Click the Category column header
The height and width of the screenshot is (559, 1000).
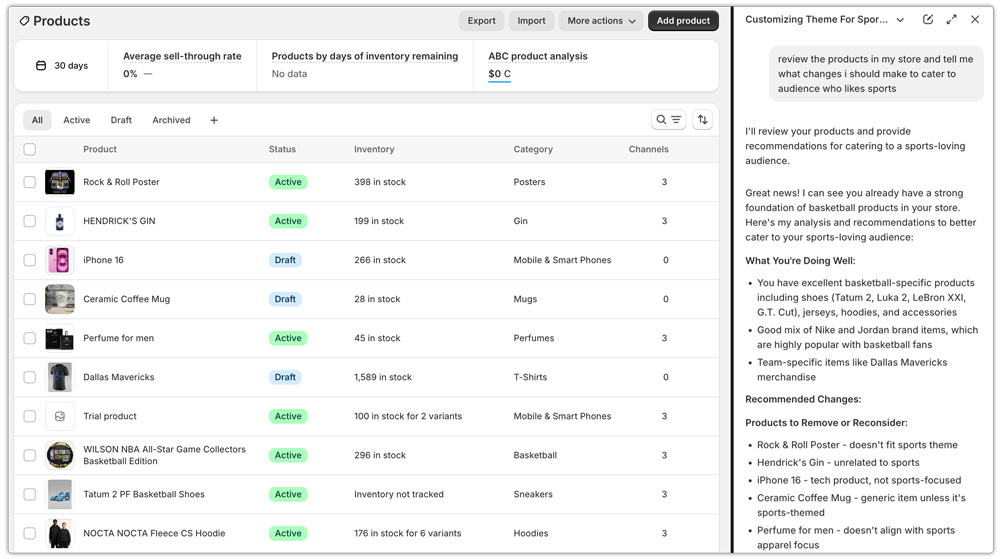(x=533, y=149)
